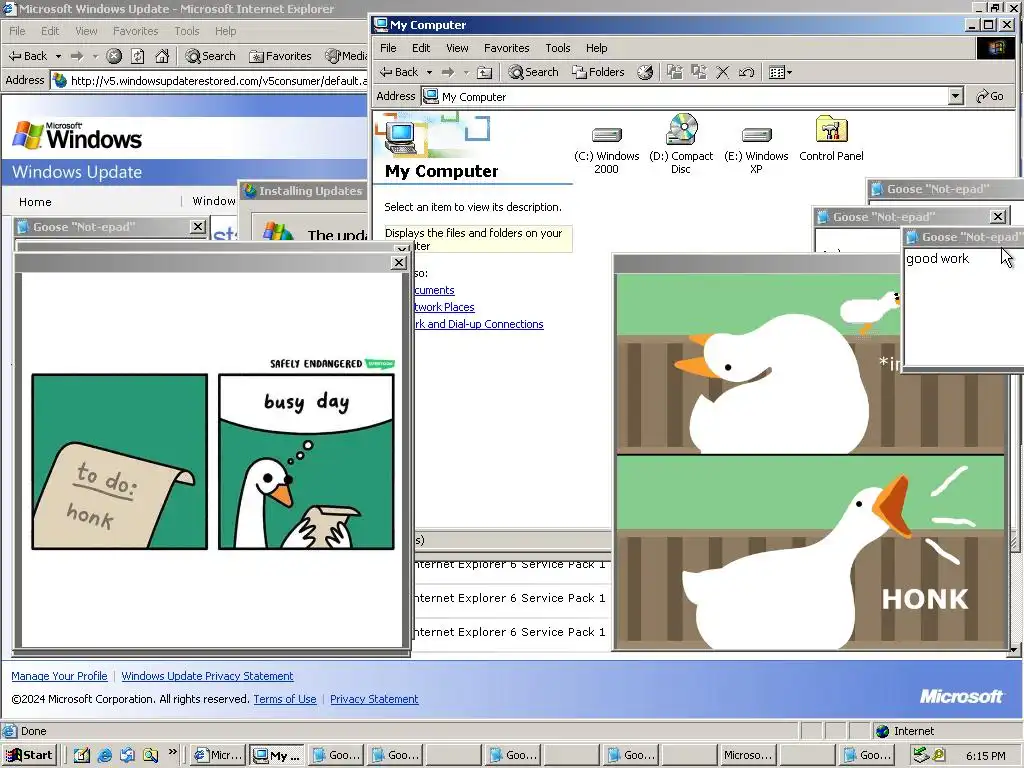Click the Start button

coord(29,755)
